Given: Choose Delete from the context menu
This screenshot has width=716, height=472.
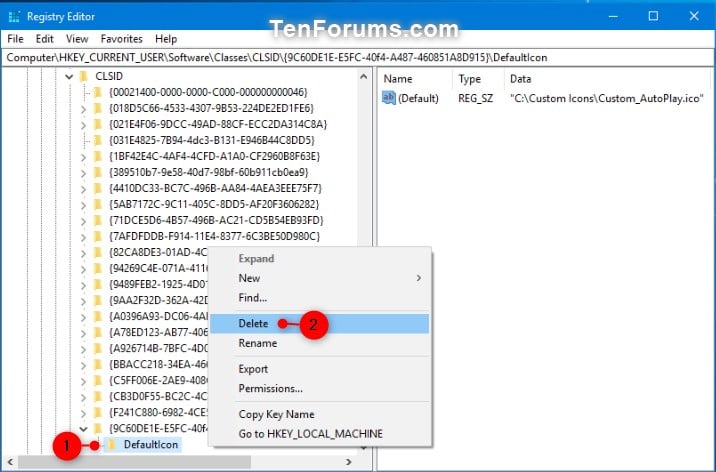Looking at the screenshot, I should point(320,323).
